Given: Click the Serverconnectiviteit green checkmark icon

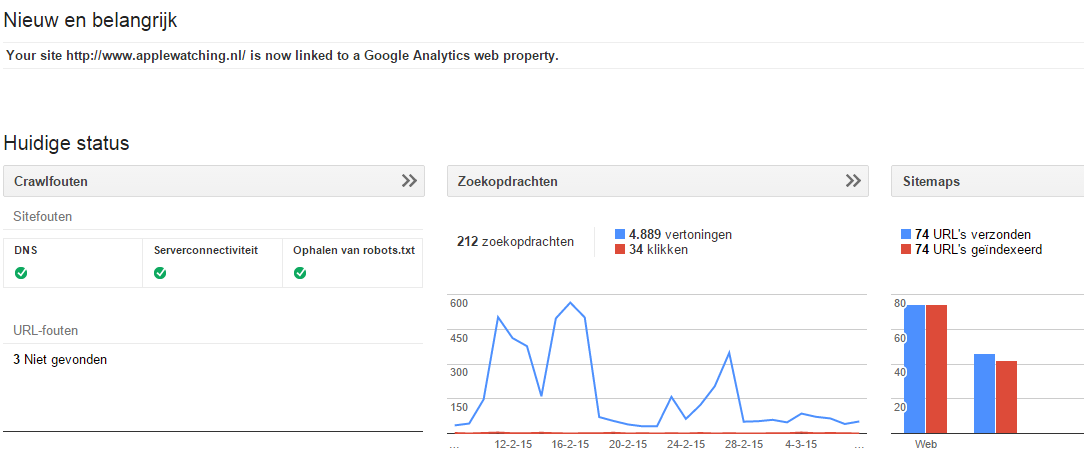Looking at the screenshot, I should coord(160,273).
